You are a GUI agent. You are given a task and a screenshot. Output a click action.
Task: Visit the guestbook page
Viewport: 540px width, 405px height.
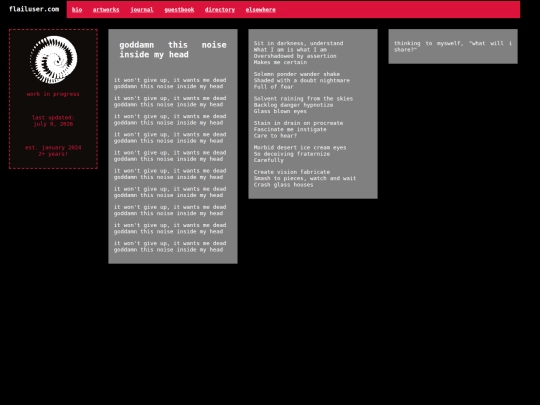point(179,10)
